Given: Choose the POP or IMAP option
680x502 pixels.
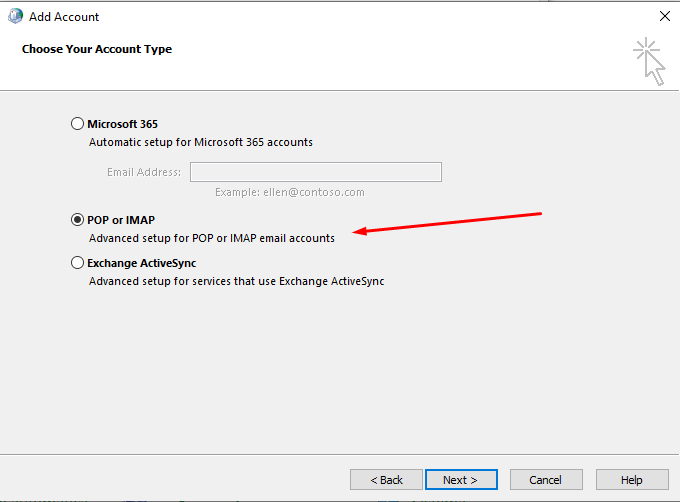Looking at the screenshot, I should coord(77,220).
